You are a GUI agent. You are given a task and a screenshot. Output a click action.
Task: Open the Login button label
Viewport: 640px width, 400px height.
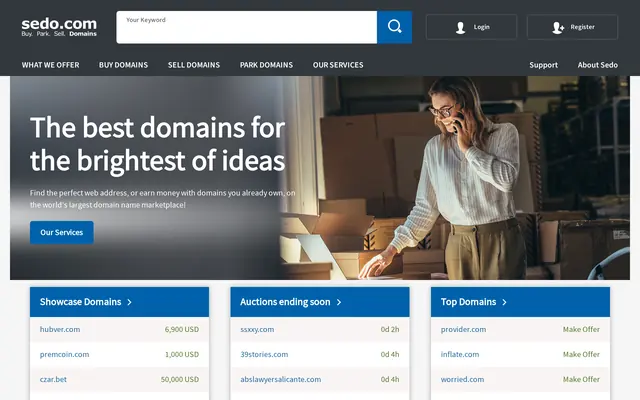coord(482,27)
